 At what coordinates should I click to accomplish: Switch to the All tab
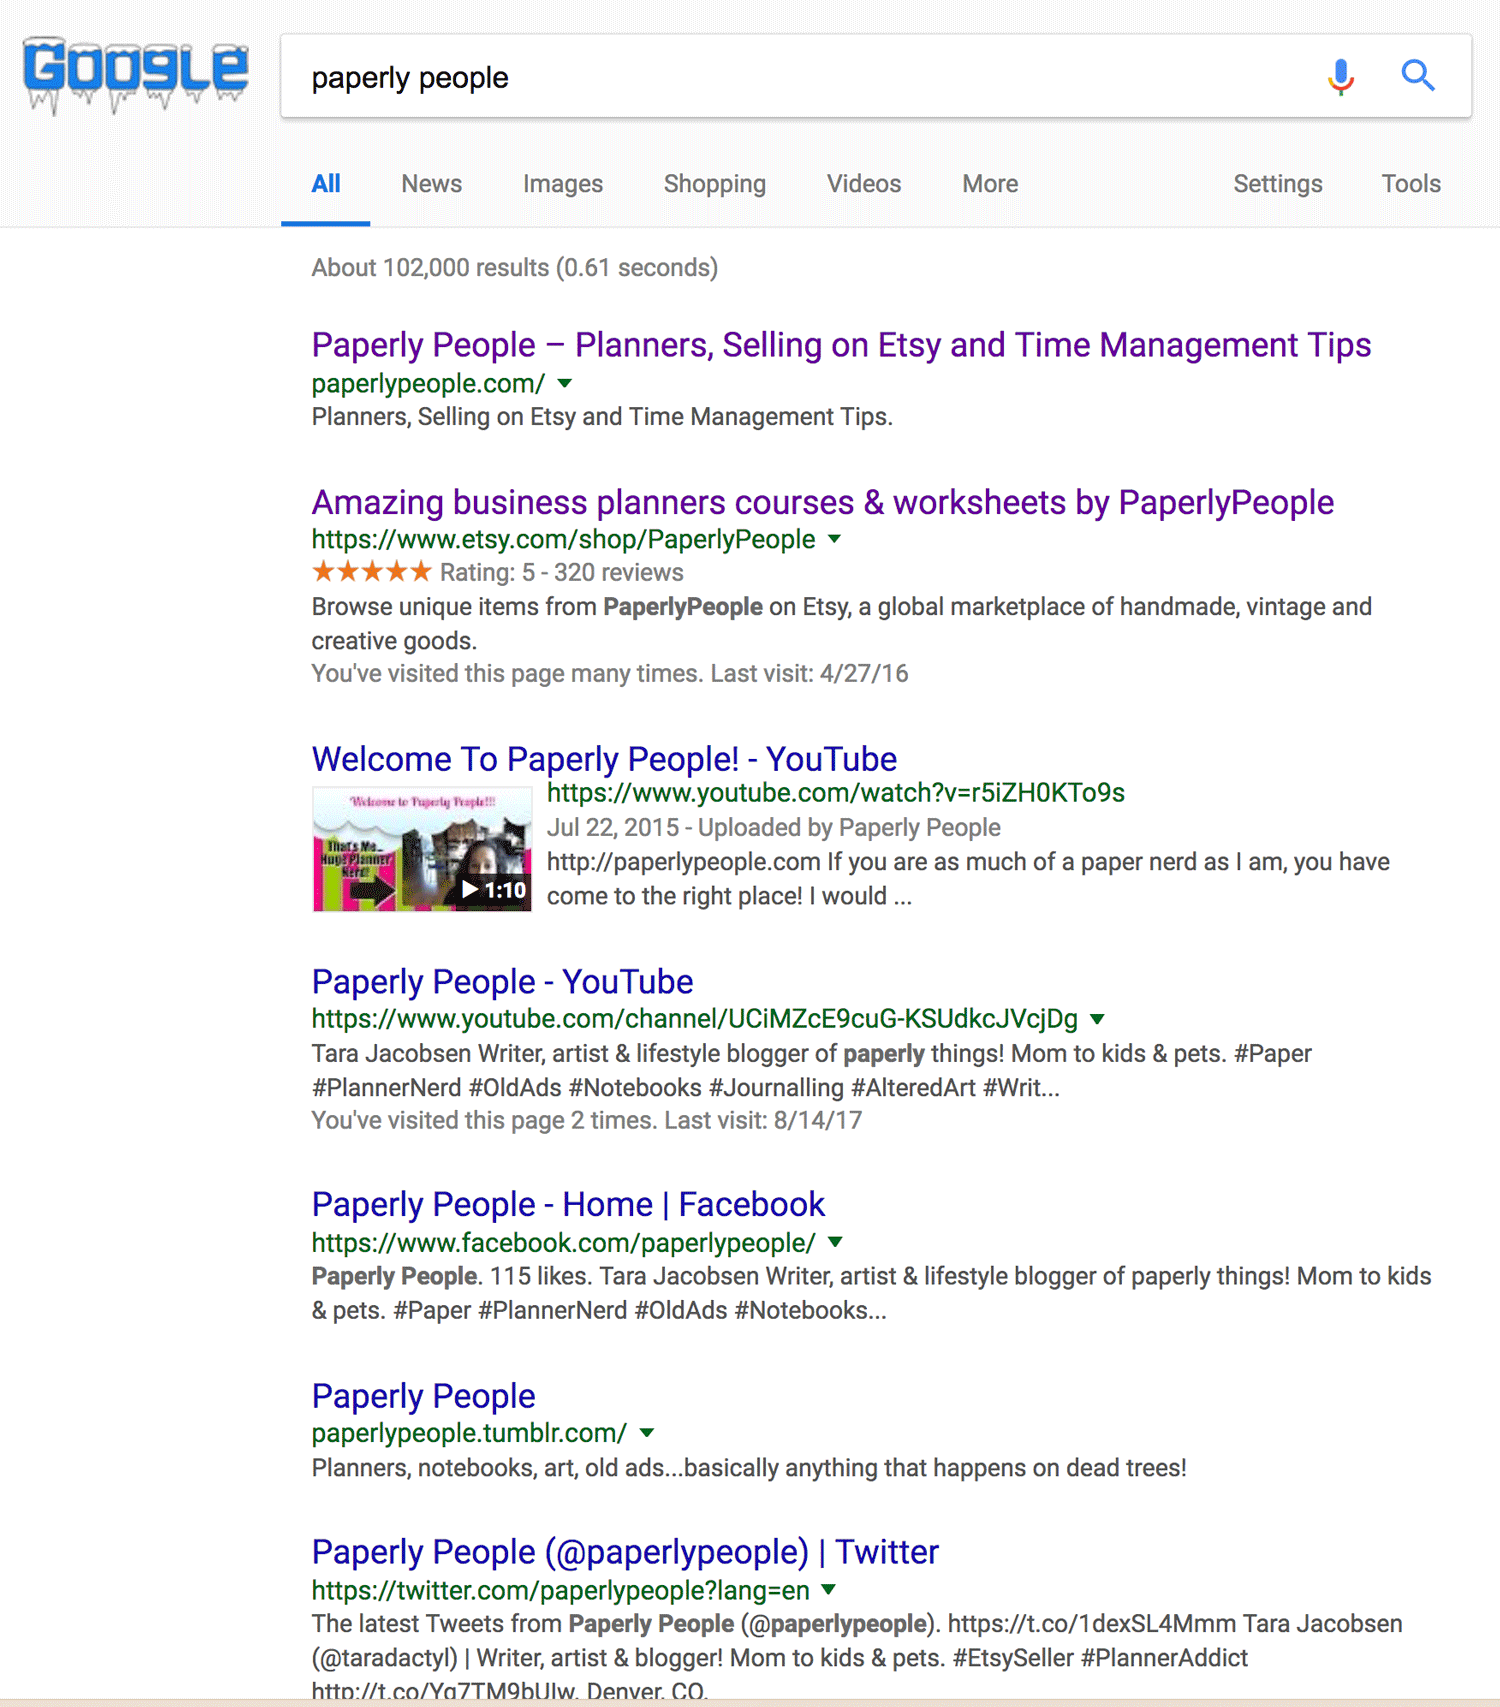[326, 184]
